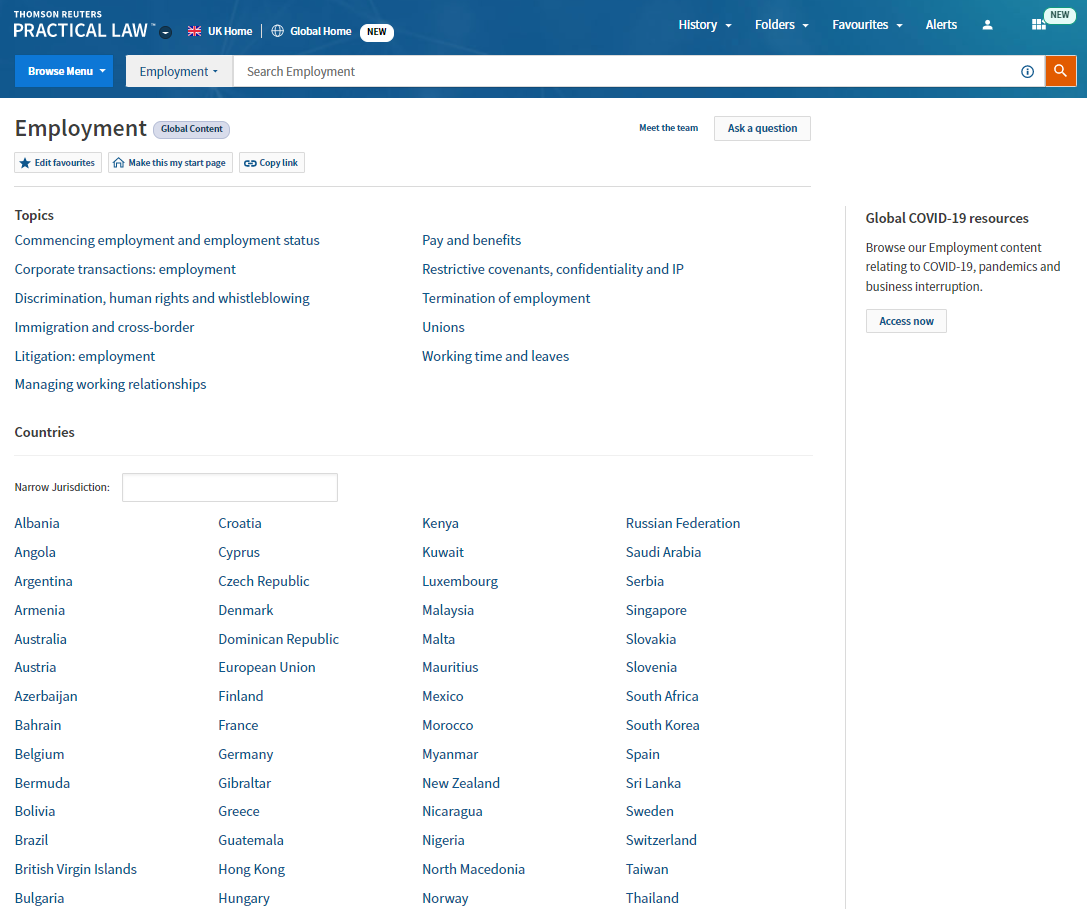This screenshot has width=1087, height=909.
Task: Click the Copy link button
Action: [271, 163]
